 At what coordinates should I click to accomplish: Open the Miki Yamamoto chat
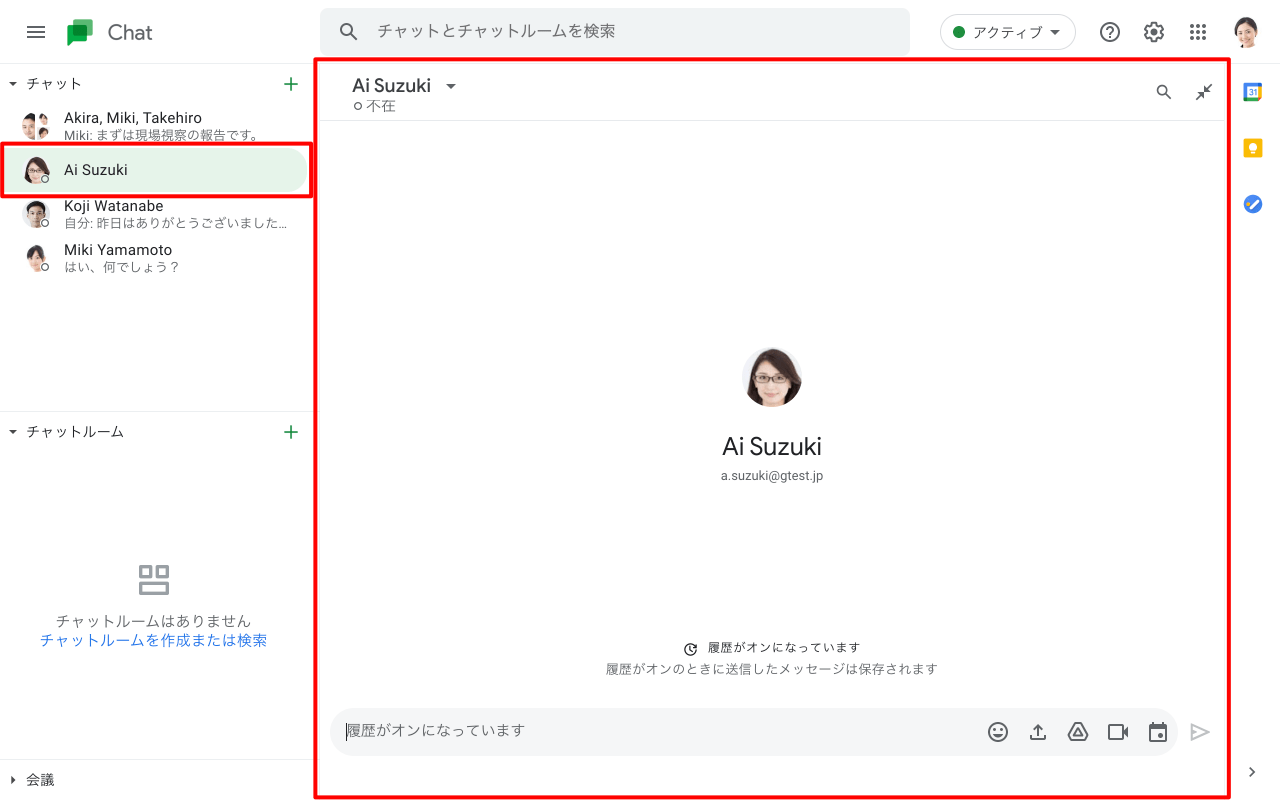point(156,258)
